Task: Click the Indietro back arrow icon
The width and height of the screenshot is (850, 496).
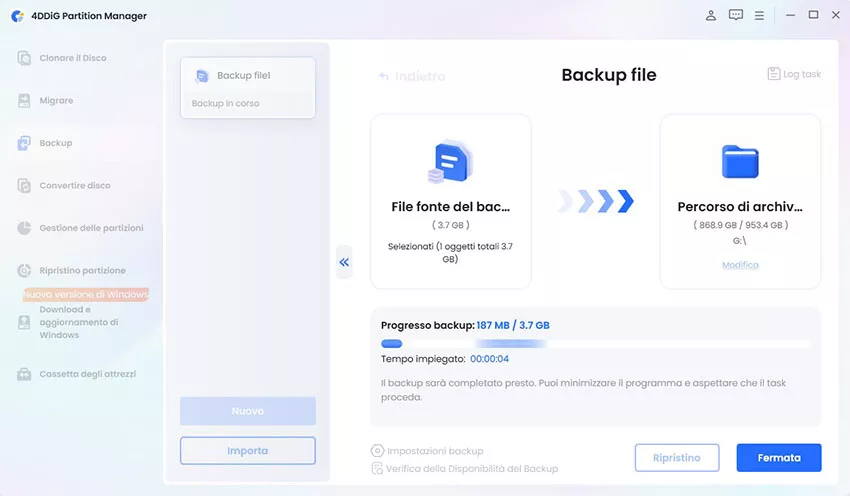Action: [x=383, y=76]
